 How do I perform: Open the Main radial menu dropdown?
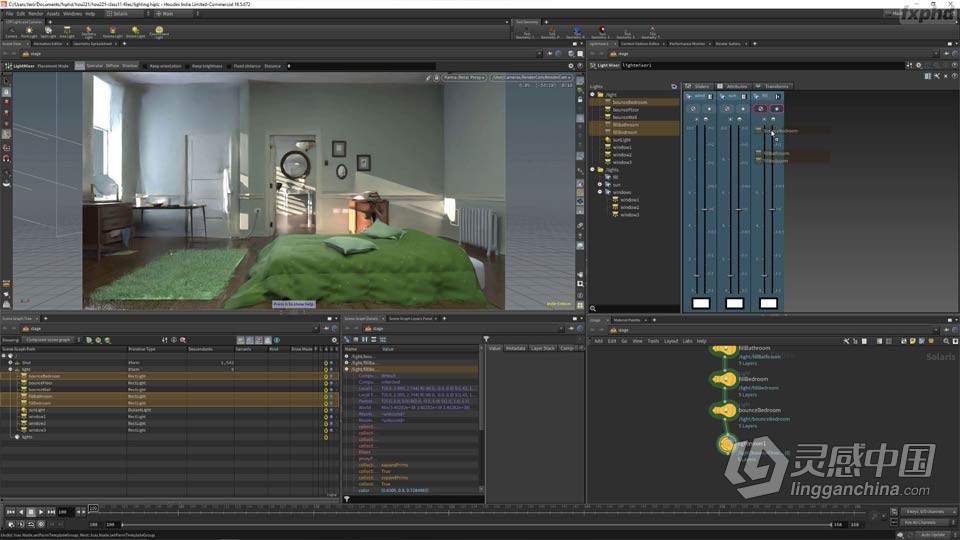tap(177, 13)
